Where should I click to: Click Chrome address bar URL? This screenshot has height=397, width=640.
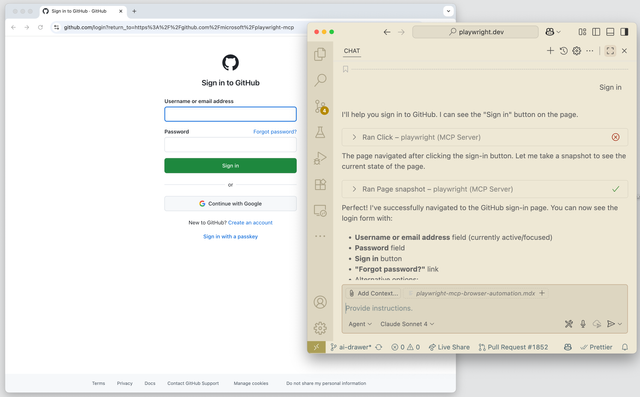point(179,27)
